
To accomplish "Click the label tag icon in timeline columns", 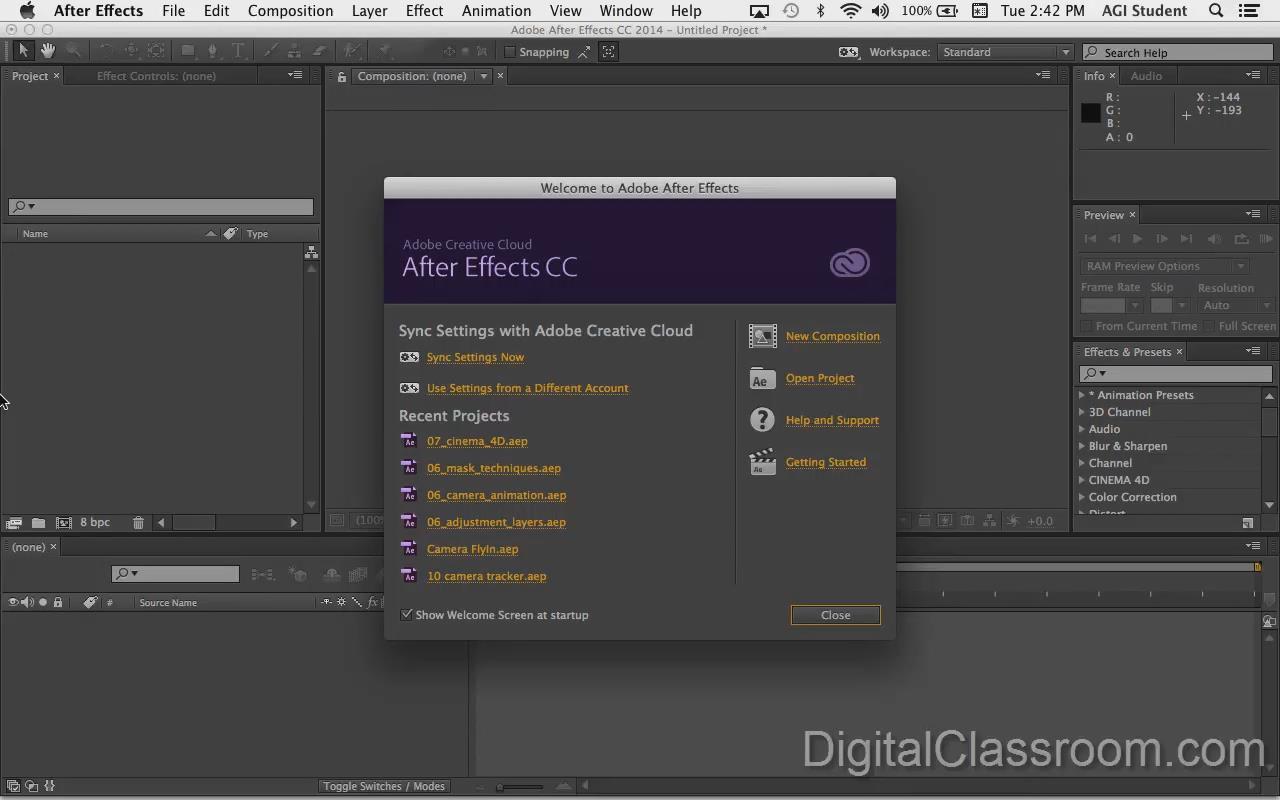I will pyautogui.click(x=90, y=602).
